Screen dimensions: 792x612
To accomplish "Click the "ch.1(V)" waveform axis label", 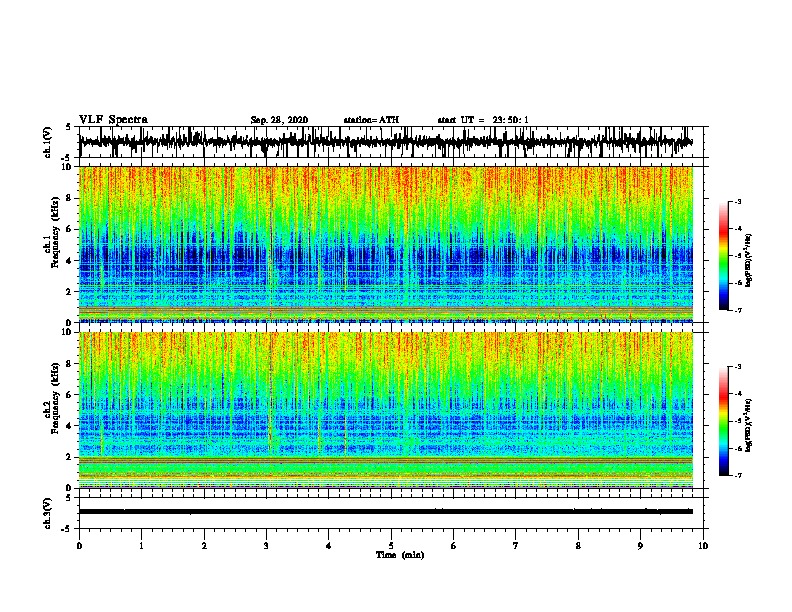I will coord(48,142).
